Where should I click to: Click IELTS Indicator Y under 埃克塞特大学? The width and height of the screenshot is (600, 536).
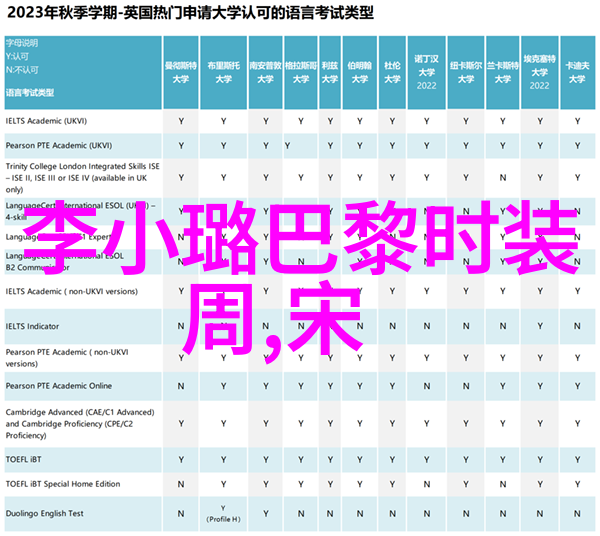(540, 326)
